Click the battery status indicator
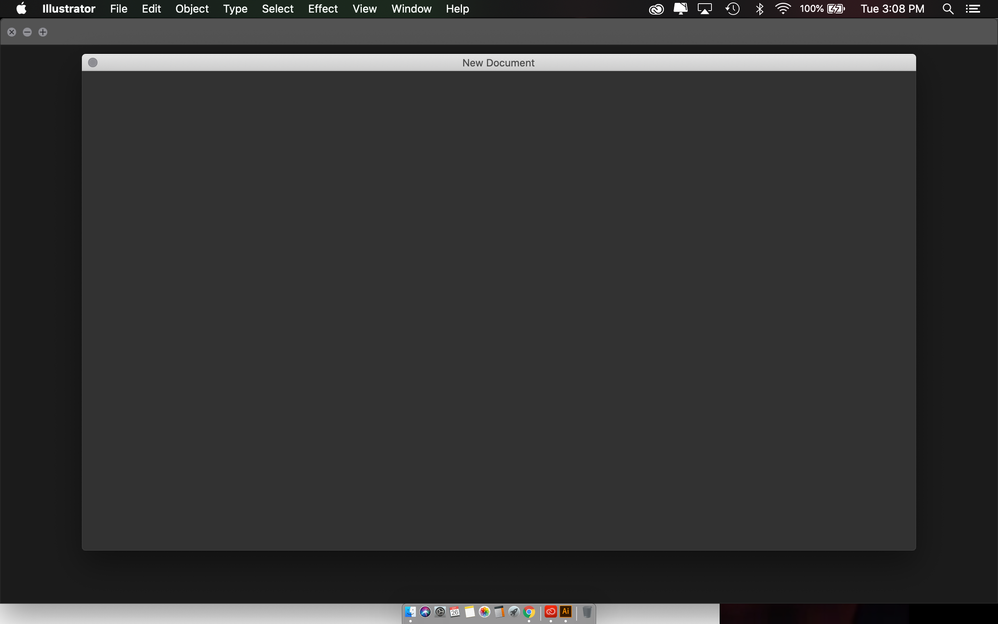The width and height of the screenshot is (998, 624). pyautogui.click(x=820, y=8)
